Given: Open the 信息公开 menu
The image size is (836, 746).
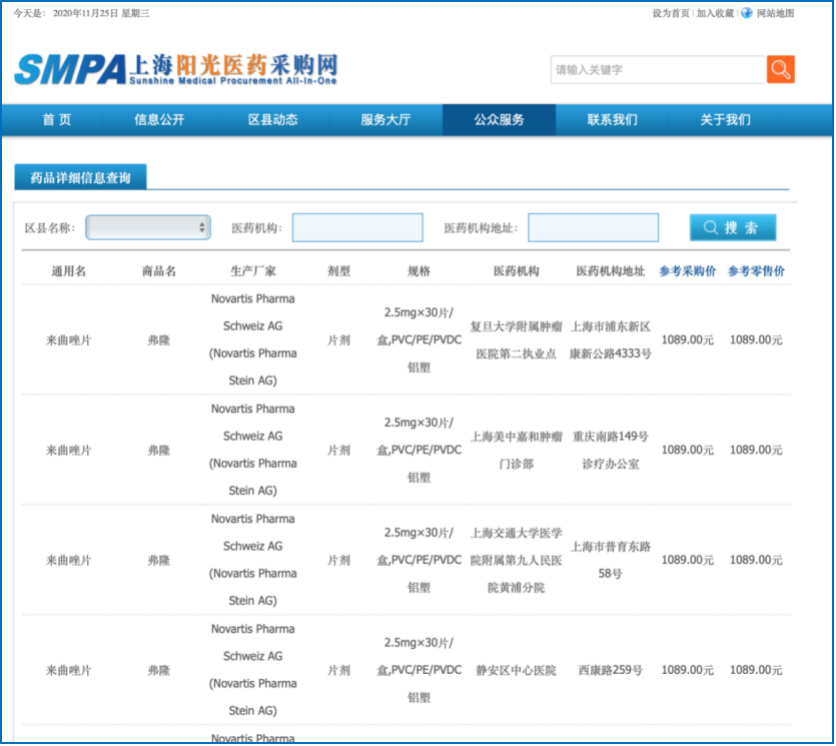Looking at the screenshot, I should tap(159, 119).
